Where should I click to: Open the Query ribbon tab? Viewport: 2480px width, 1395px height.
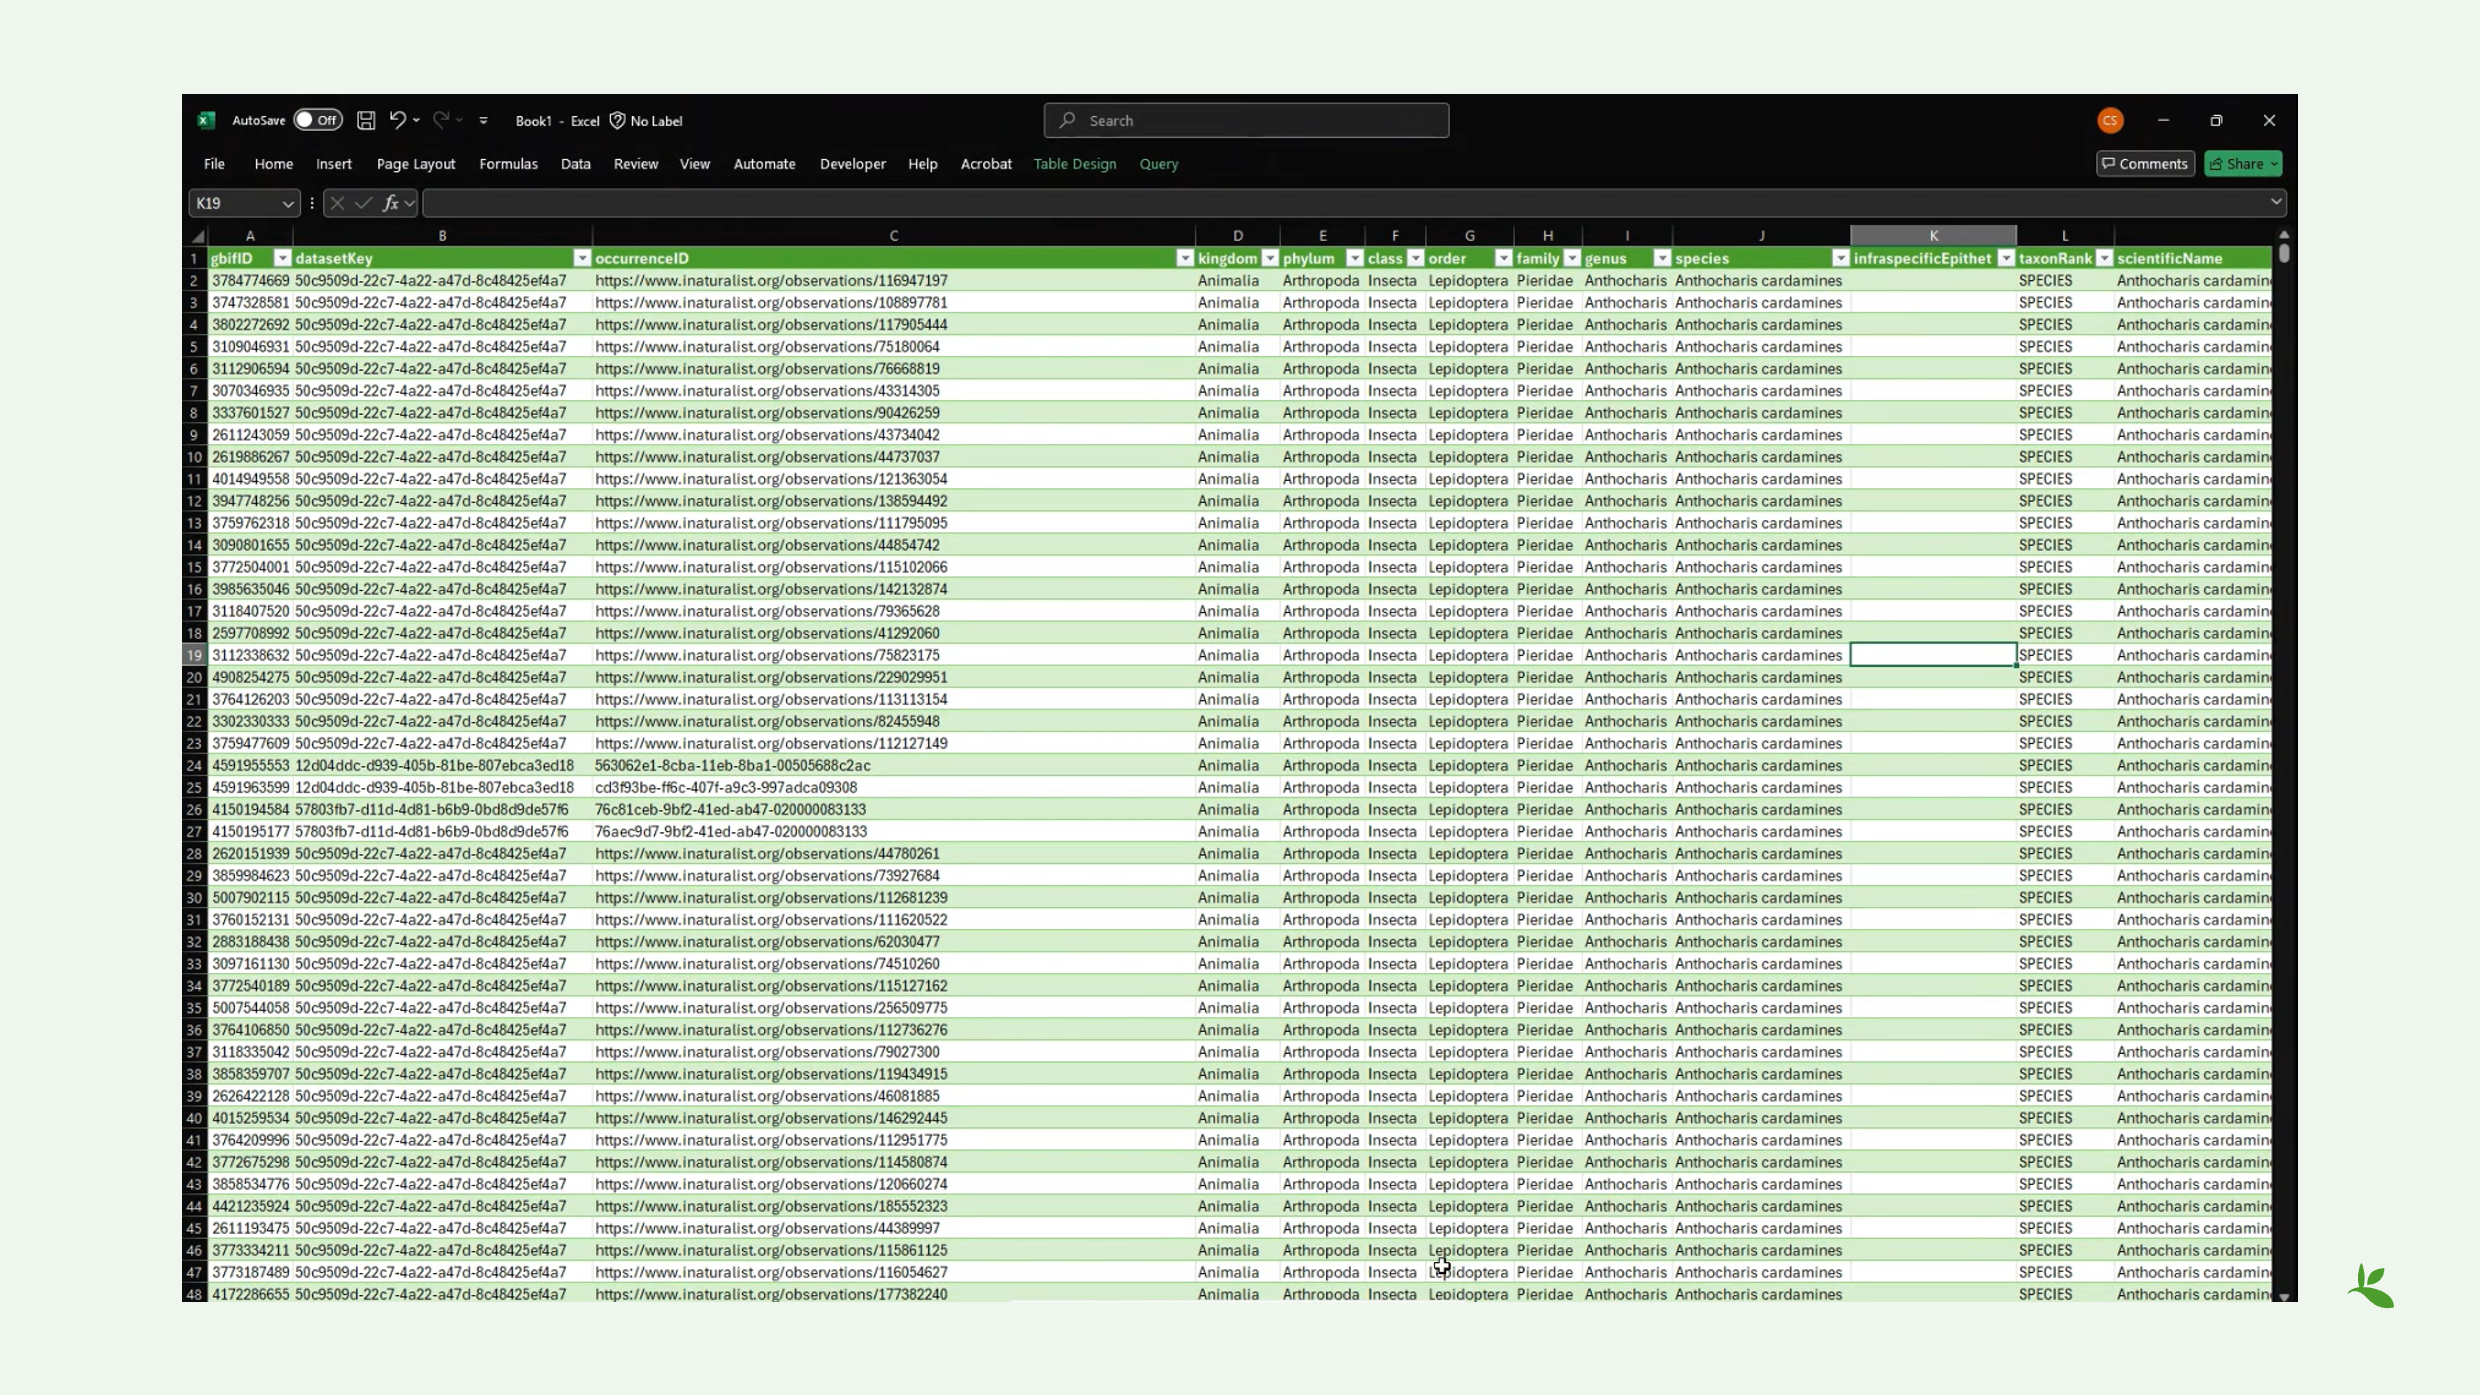coord(1157,164)
